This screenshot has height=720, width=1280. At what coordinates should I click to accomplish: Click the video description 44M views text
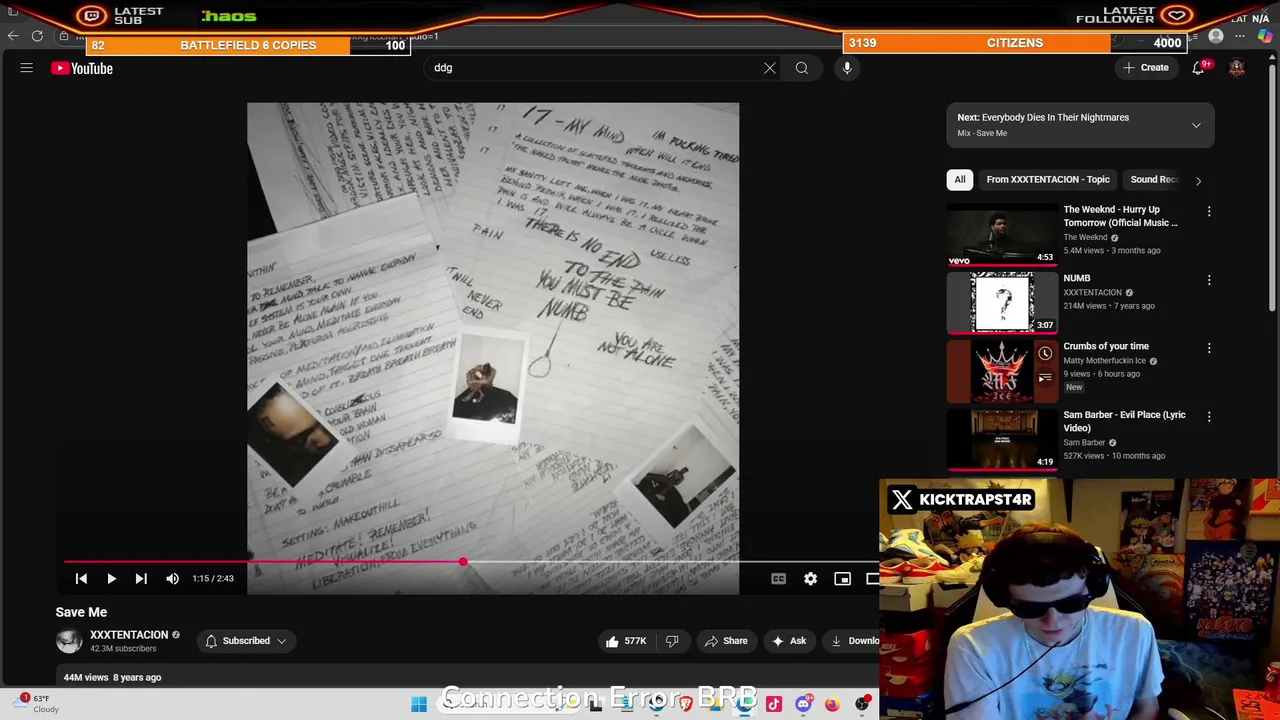click(x=86, y=678)
